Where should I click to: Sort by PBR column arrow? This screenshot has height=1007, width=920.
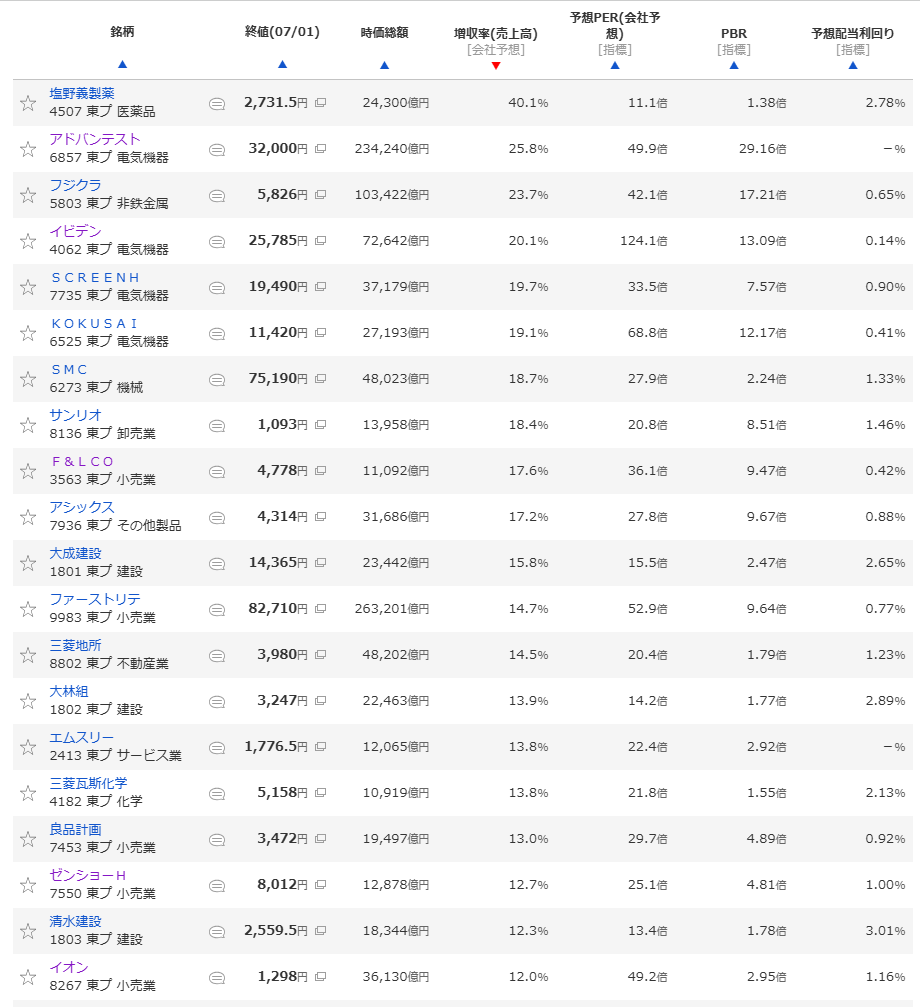point(734,66)
